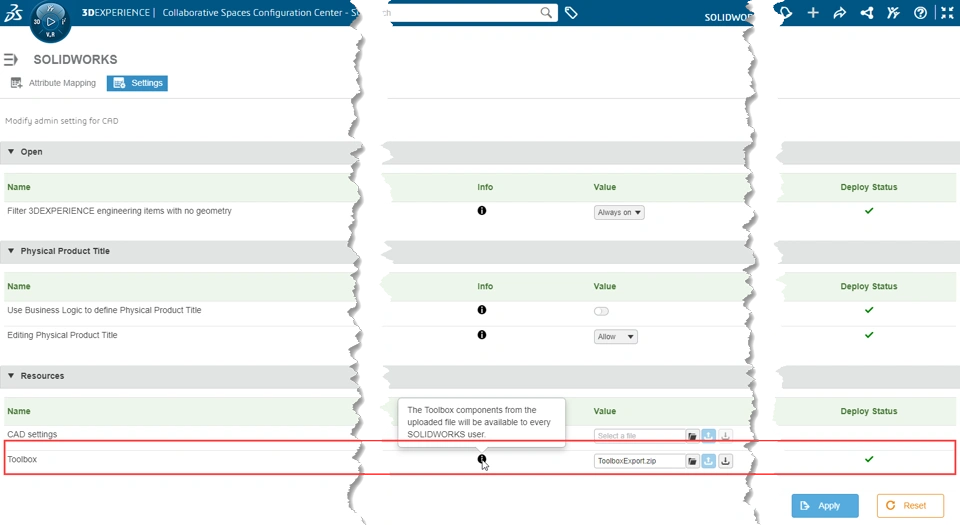Open the 3DEXPERIENCE compass
960x525 pixels.
click(x=50, y=22)
